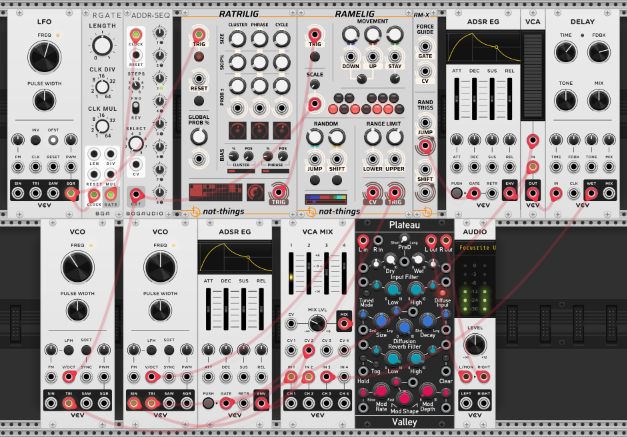Click the FREQ knob on the left VCO

point(78,267)
